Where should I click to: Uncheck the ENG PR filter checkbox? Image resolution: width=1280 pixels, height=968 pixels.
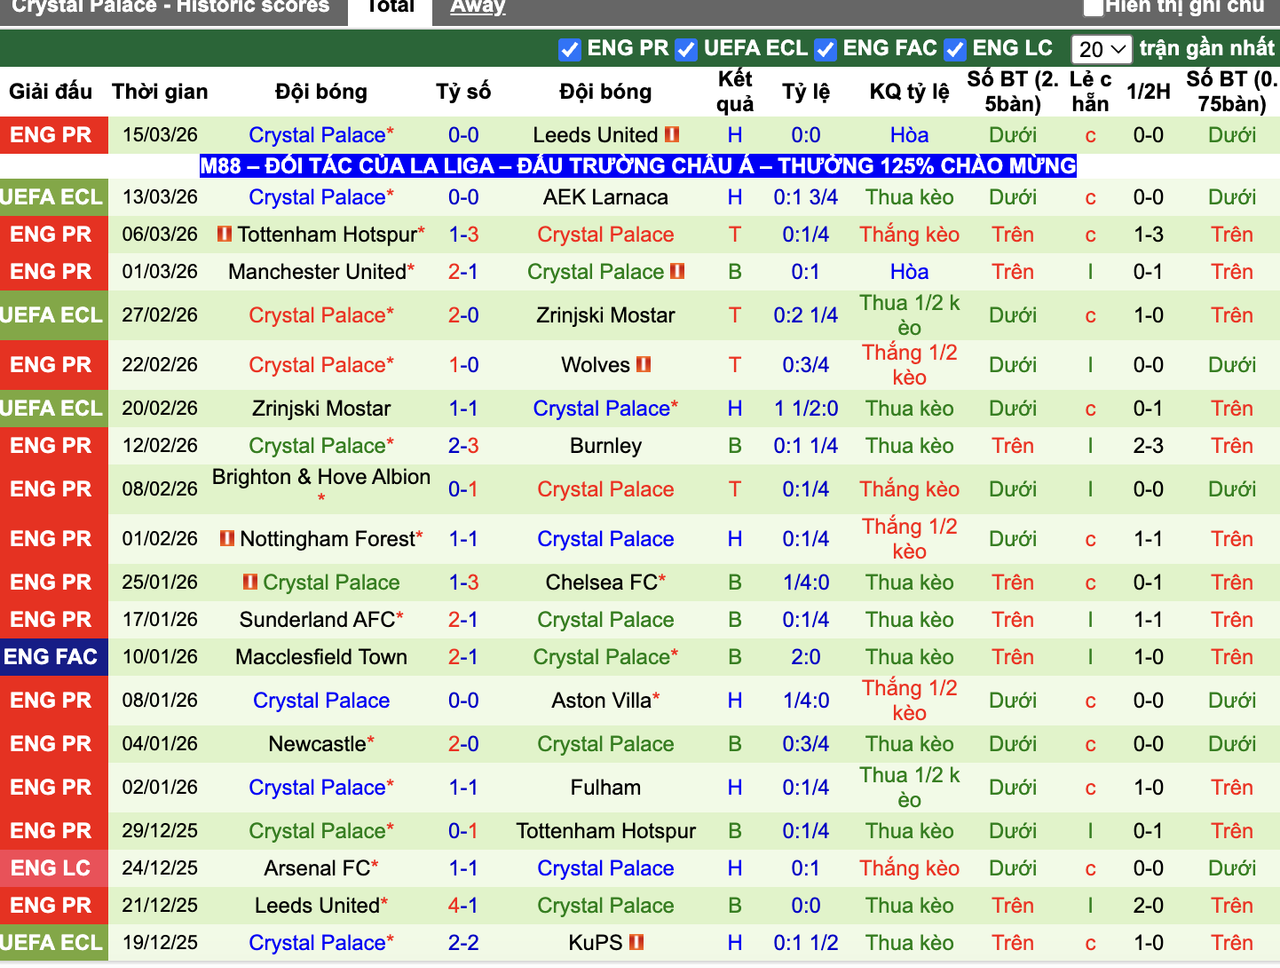(x=570, y=49)
